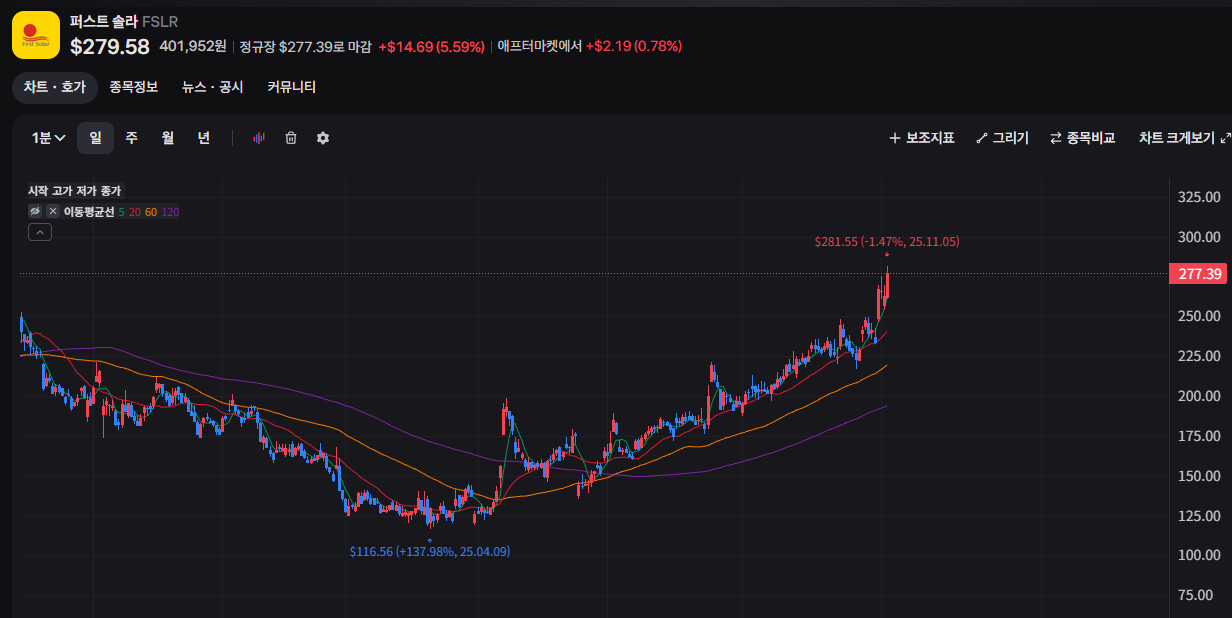
Task: Collapse the indicator legend with the chevron button
Action: (40, 232)
